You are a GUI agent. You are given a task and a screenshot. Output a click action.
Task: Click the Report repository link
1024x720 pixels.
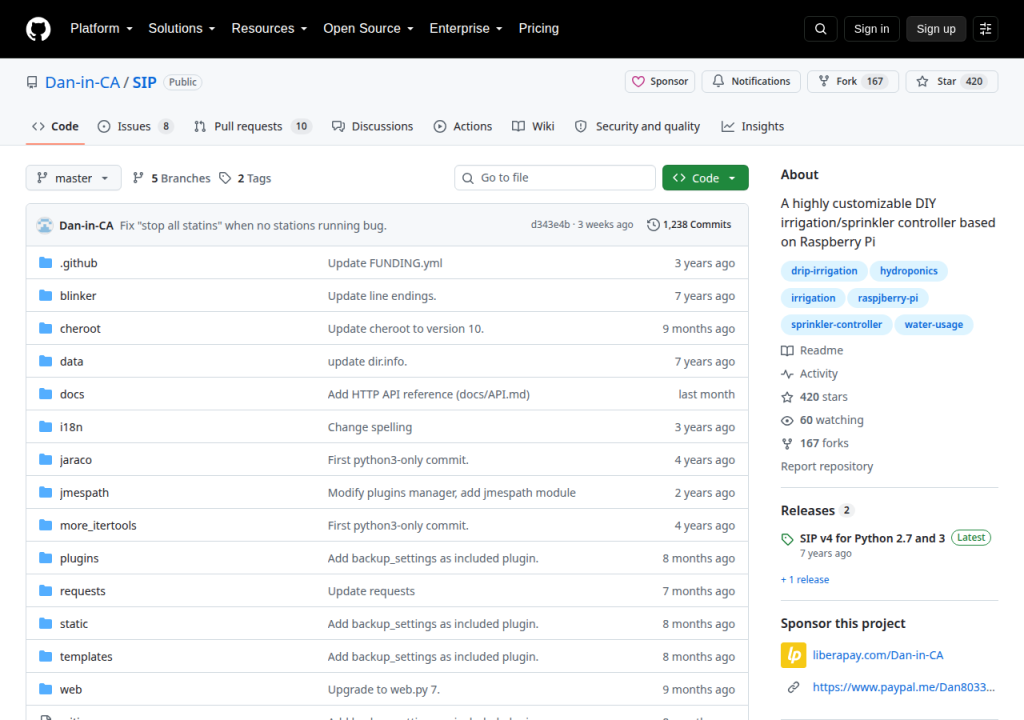pos(827,466)
